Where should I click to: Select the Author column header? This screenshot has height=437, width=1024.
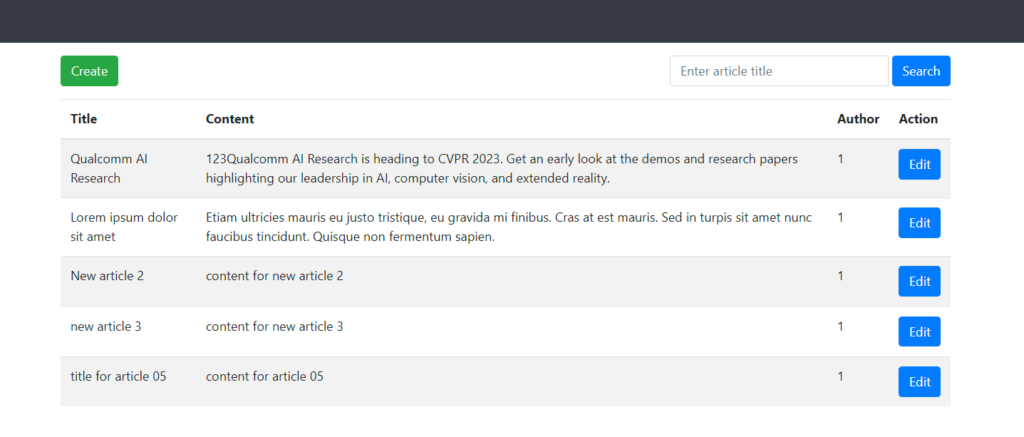(858, 119)
